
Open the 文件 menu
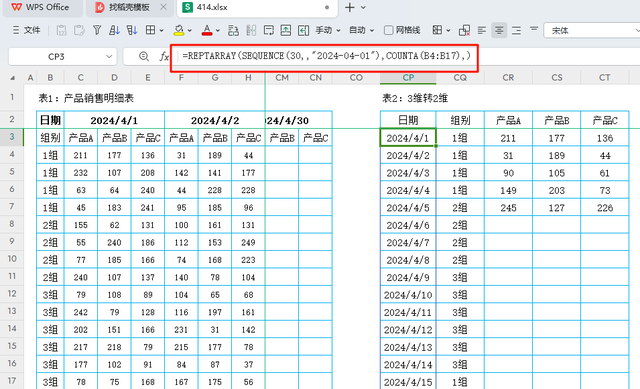[27, 30]
